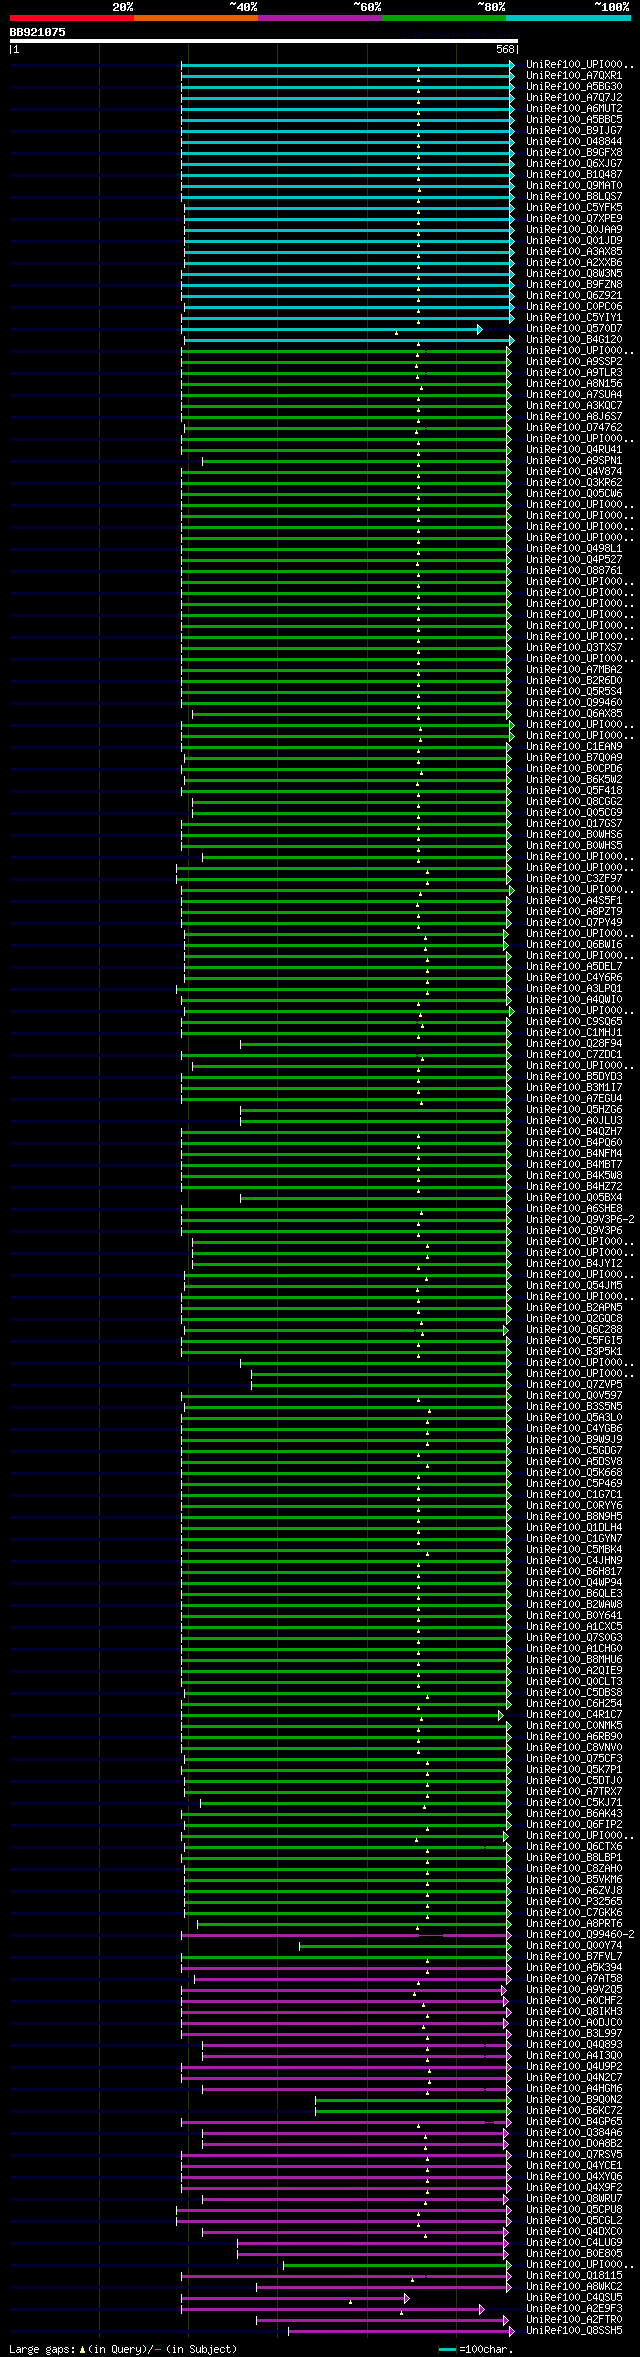Viewport: 640px width, 2357px height.
Task: Open hit UniRef100_O48844
Action: point(574,141)
